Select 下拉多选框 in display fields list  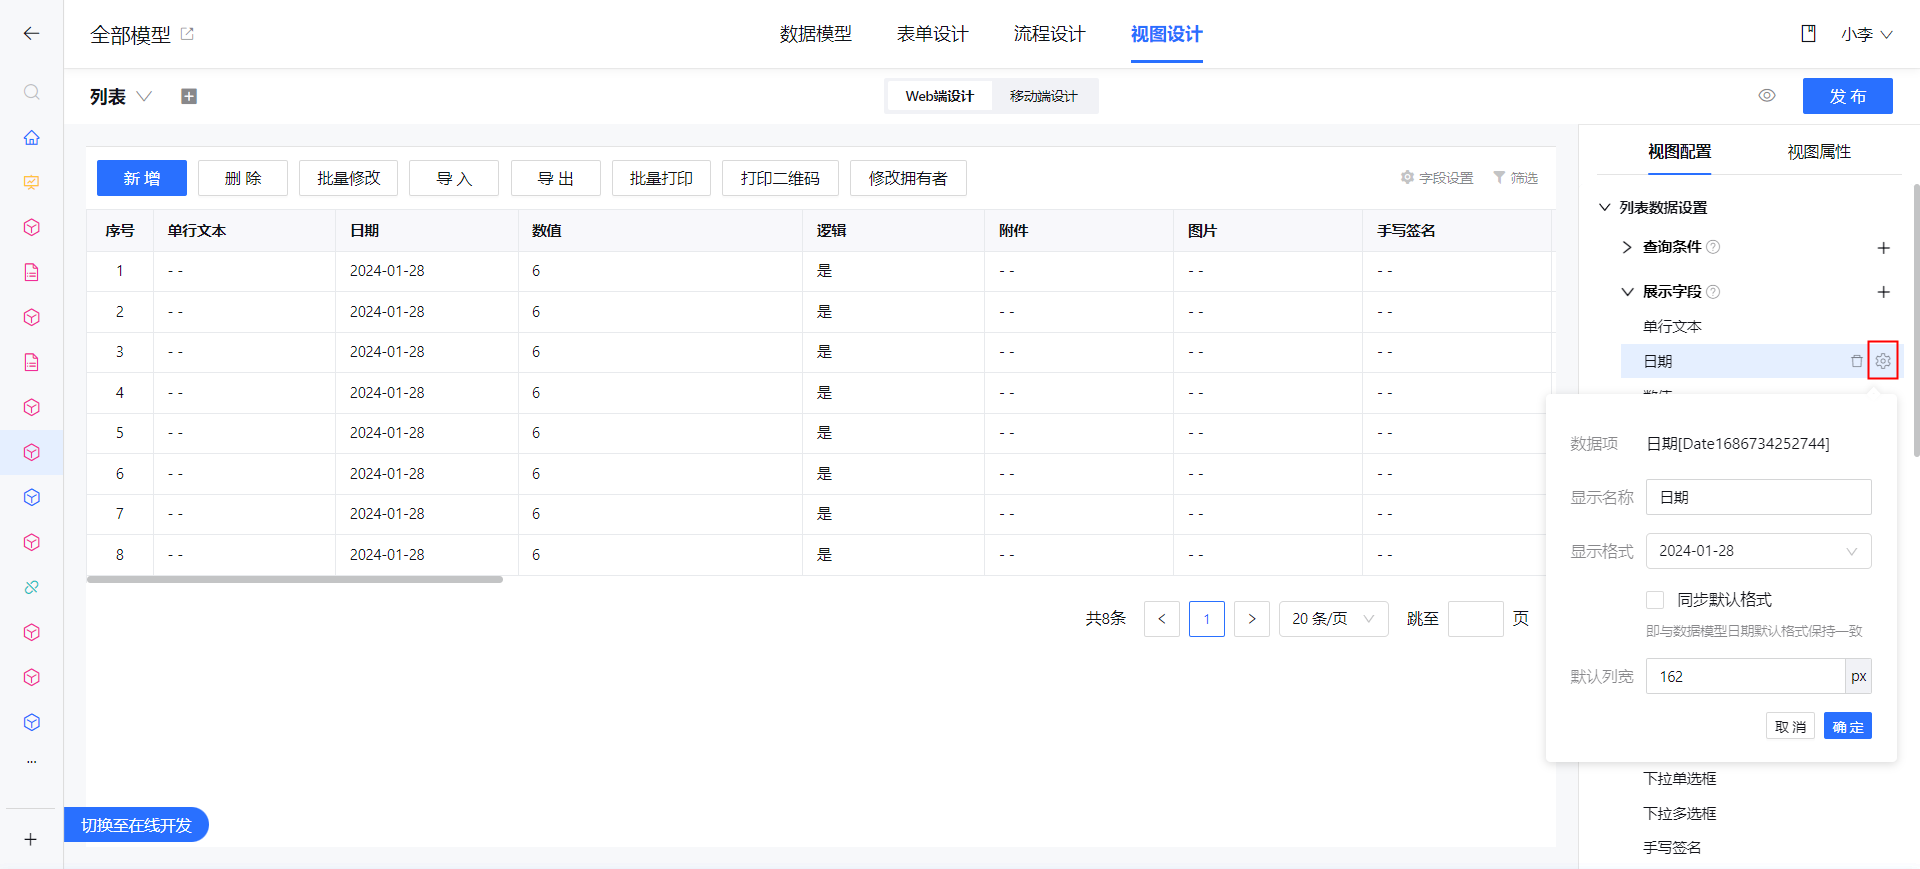coord(1680,813)
